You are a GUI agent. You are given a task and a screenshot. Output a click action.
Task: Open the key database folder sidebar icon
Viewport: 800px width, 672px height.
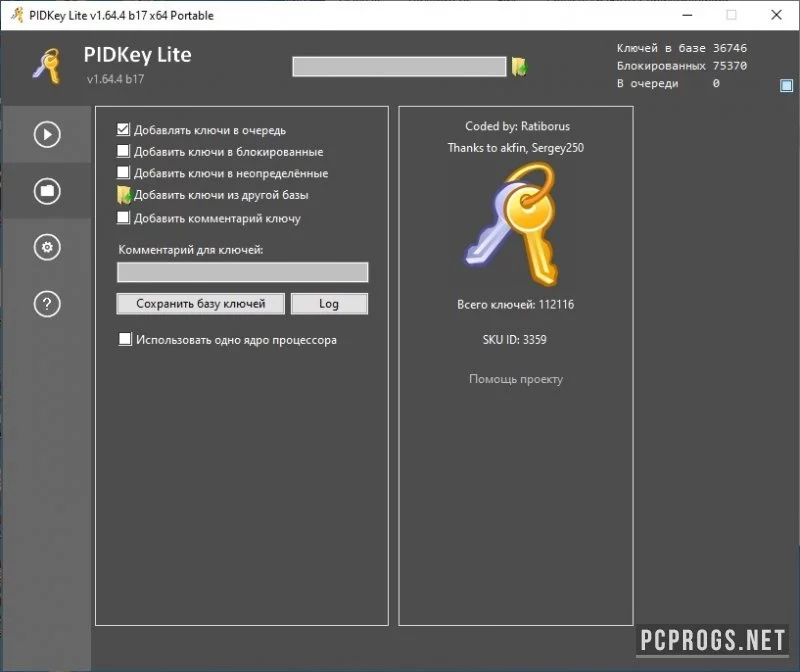[x=47, y=191]
